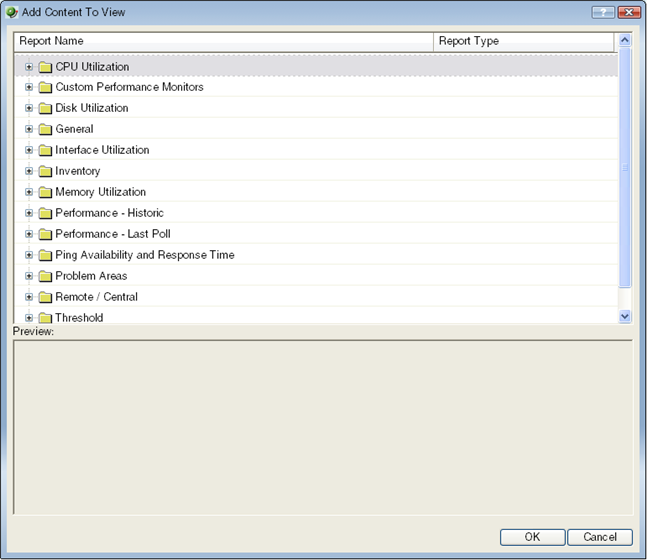Image resolution: width=647 pixels, height=560 pixels.
Task: Expand the Ping Availability and Response Time node
Action: pyautogui.click(x=29, y=255)
